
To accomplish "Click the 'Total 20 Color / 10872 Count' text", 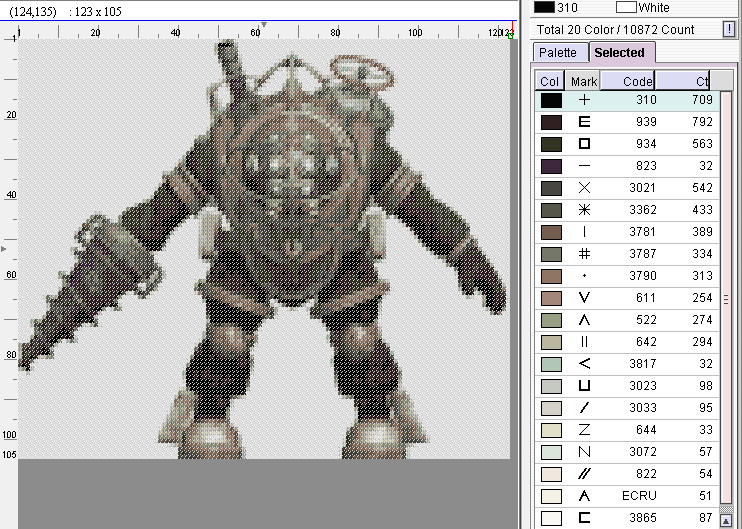I will [616, 30].
